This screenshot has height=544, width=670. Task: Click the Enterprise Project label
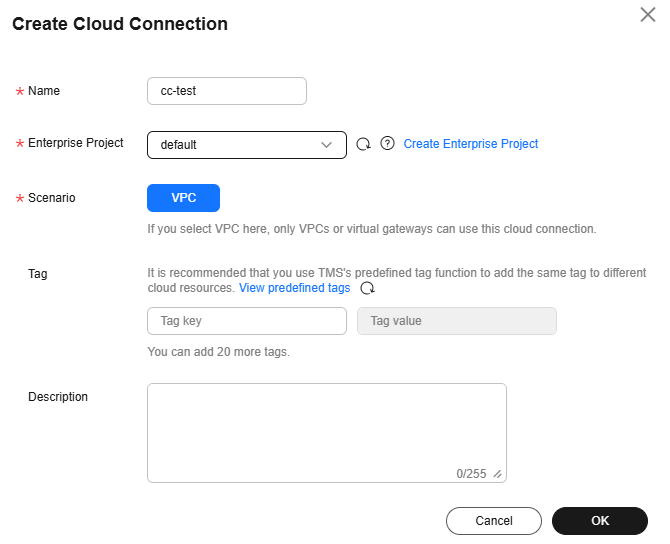pyautogui.click(x=76, y=143)
